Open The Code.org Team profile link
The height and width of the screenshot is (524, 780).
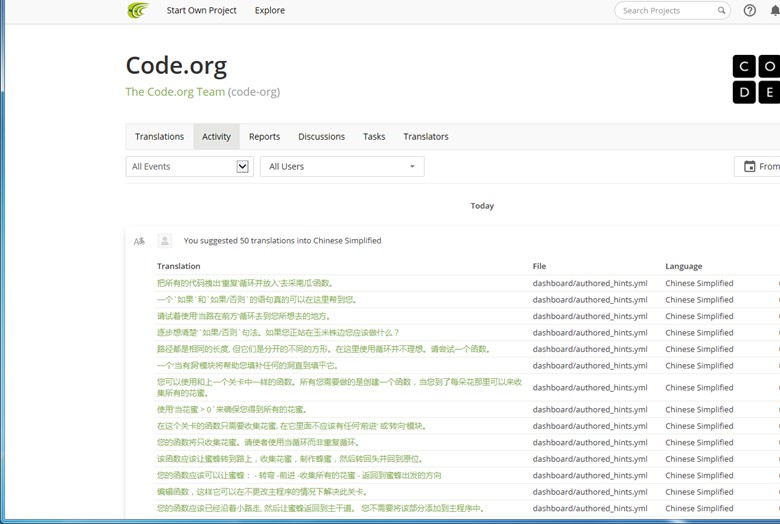(x=175, y=92)
